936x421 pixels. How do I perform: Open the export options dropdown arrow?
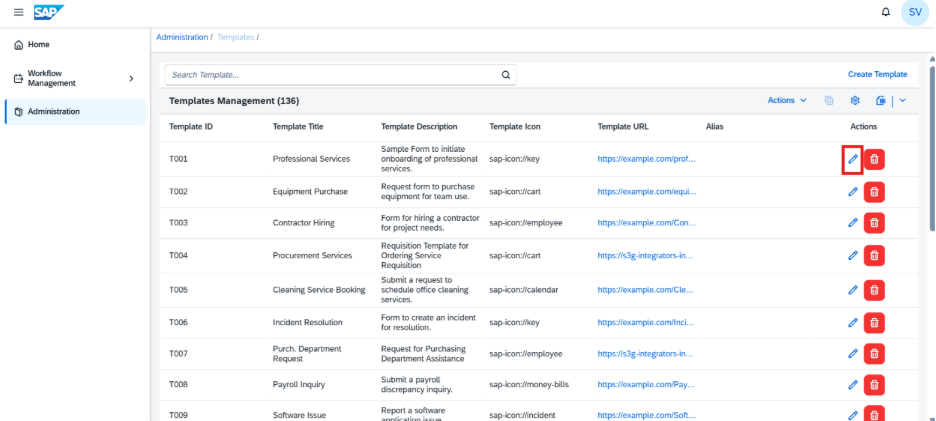[903, 100]
